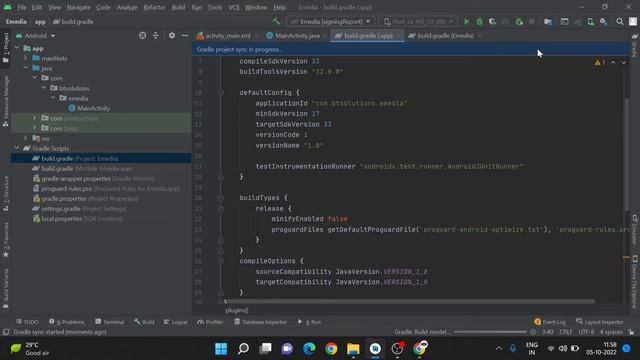Expand the manifests folder
Screen dimensions: 640x360
26,58
